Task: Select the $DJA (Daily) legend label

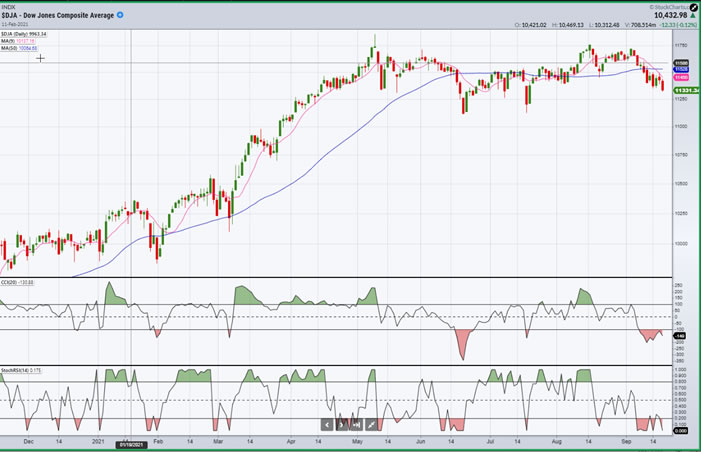Action: pos(25,32)
